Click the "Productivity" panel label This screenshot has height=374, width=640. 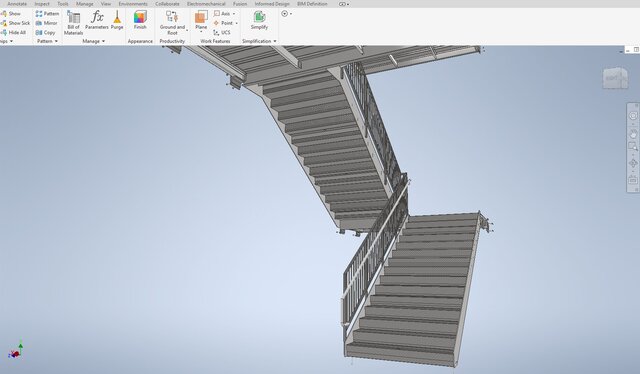pos(172,41)
